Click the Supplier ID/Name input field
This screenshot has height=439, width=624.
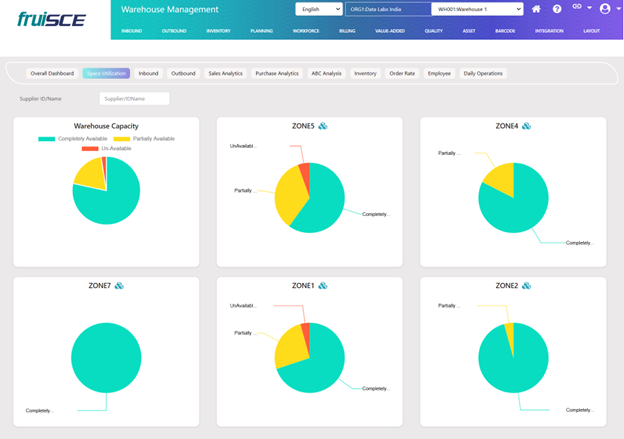pyautogui.click(x=134, y=98)
